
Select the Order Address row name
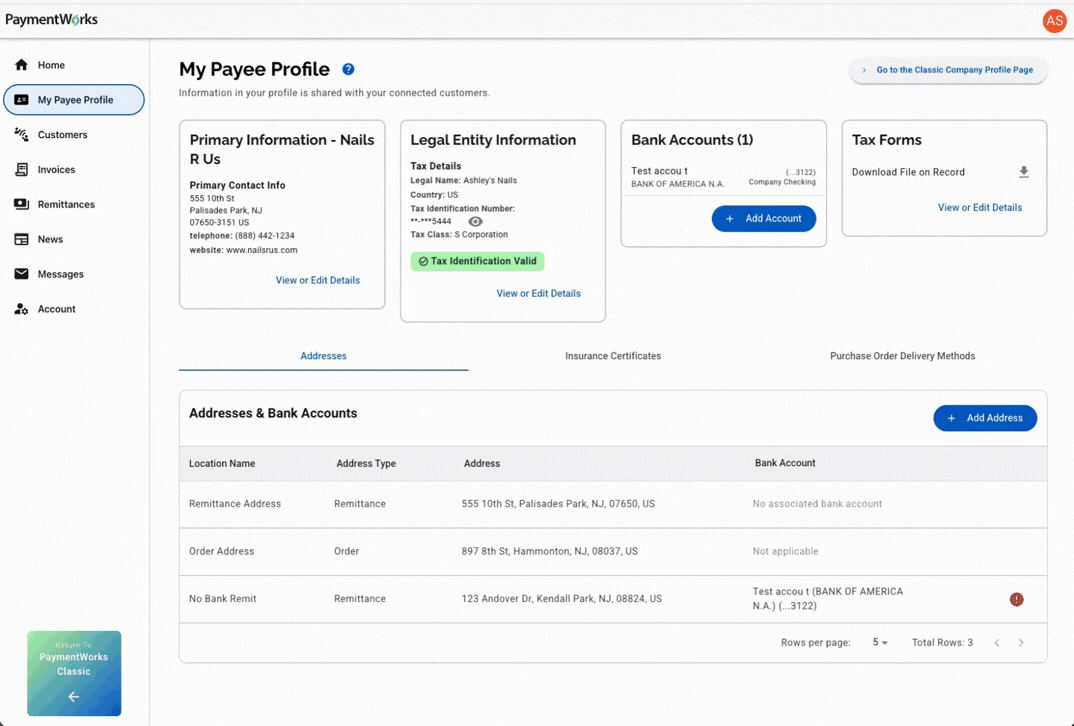point(221,551)
